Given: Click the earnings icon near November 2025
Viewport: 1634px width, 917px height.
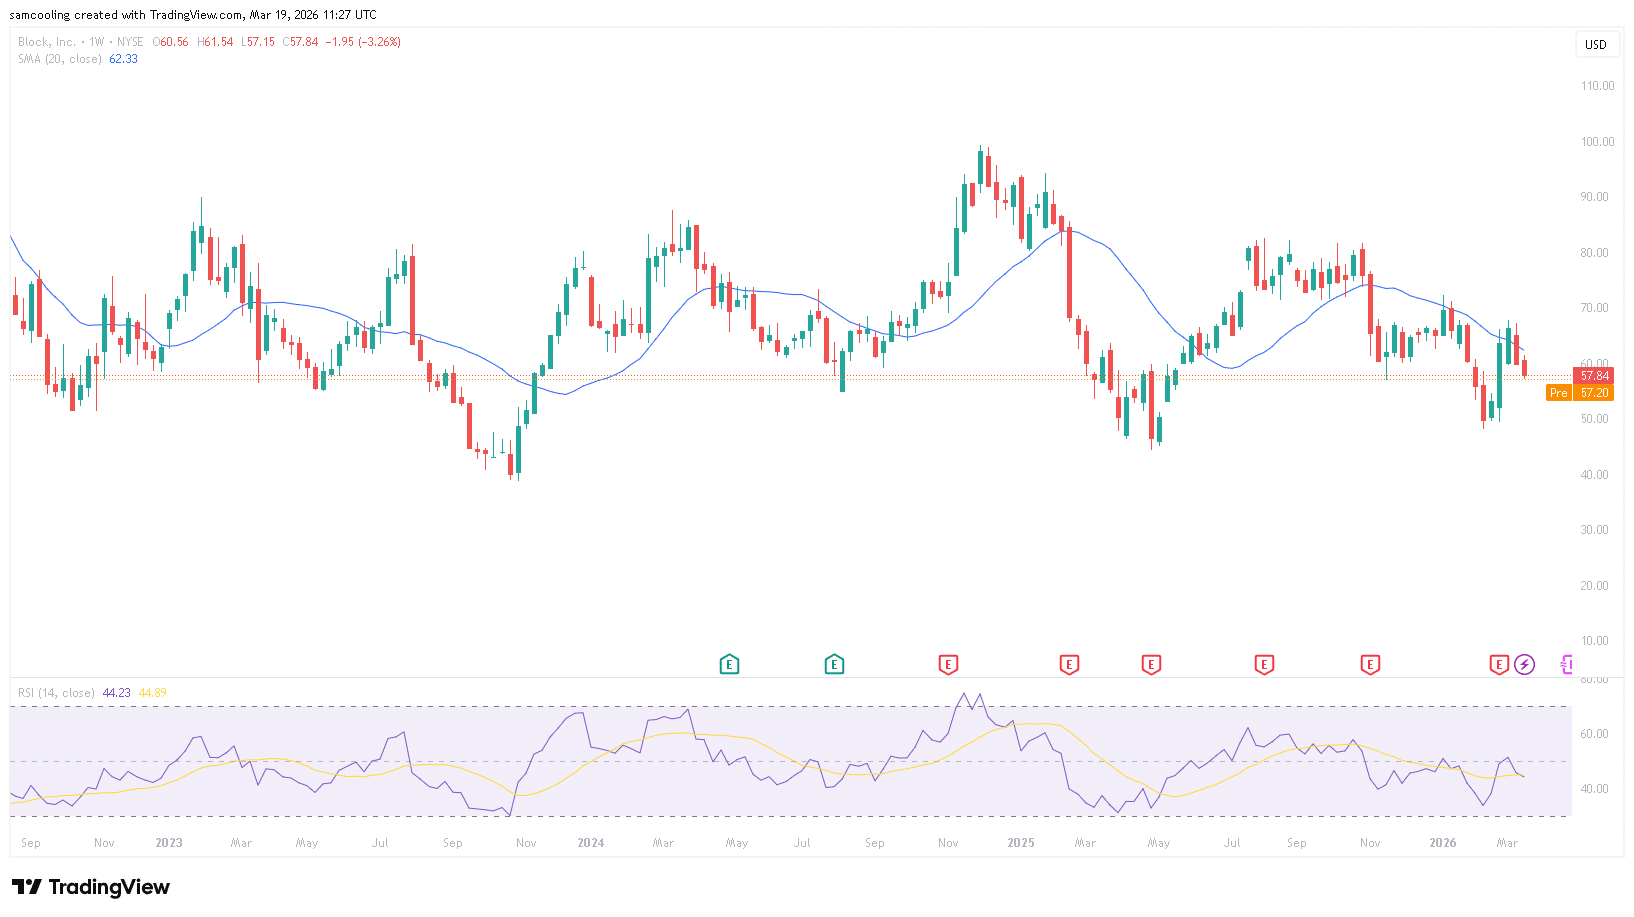Looking at the screenshot, I should click(1371, 664).
